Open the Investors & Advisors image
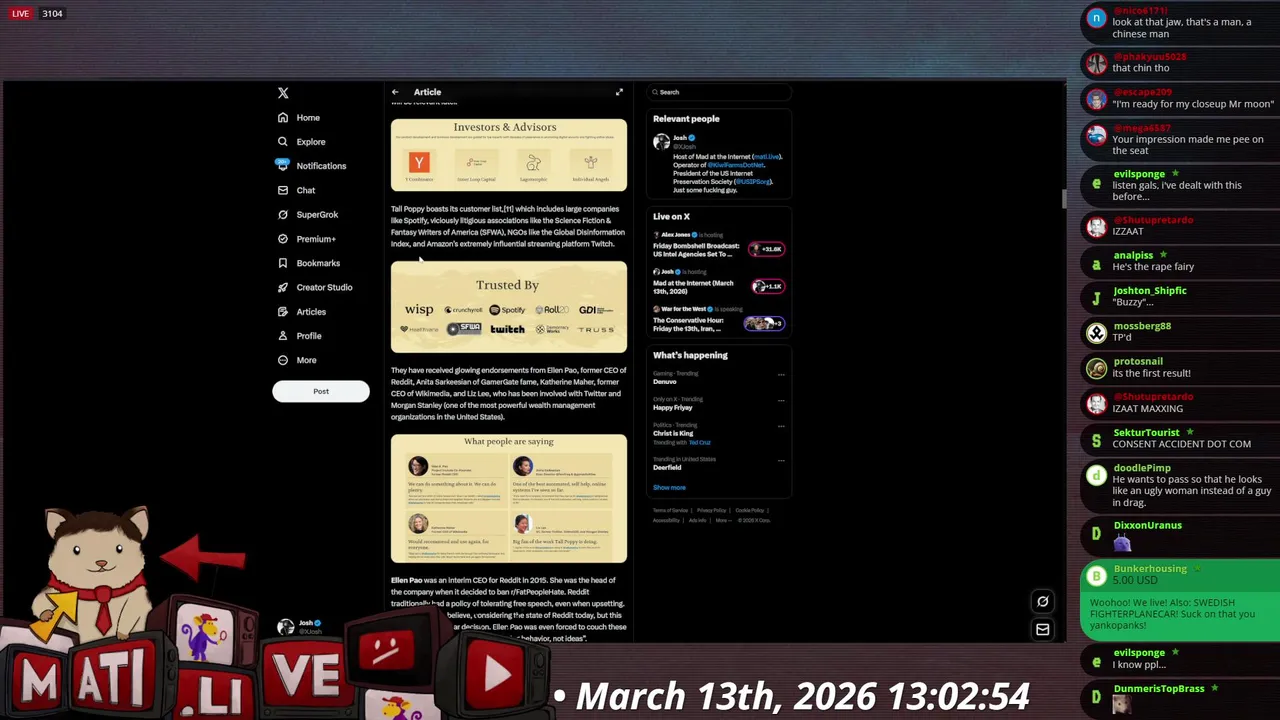 click(x=509, y=155)
